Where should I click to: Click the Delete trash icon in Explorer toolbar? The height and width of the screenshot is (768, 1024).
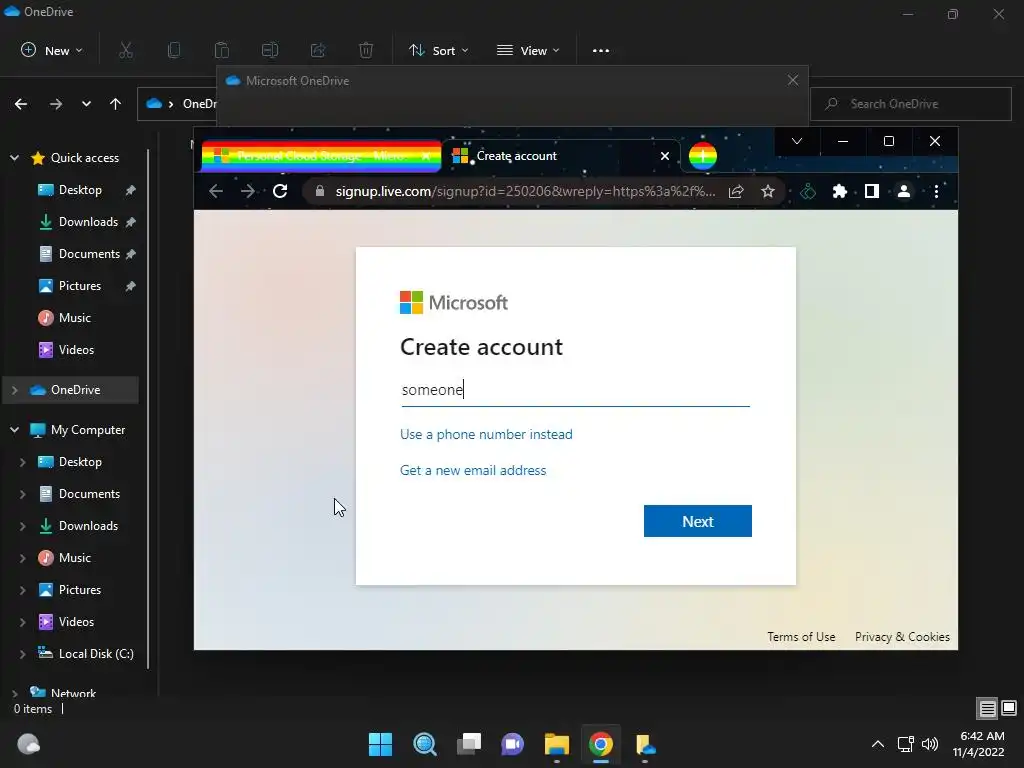pyautogui.click(x=366, y=50)
